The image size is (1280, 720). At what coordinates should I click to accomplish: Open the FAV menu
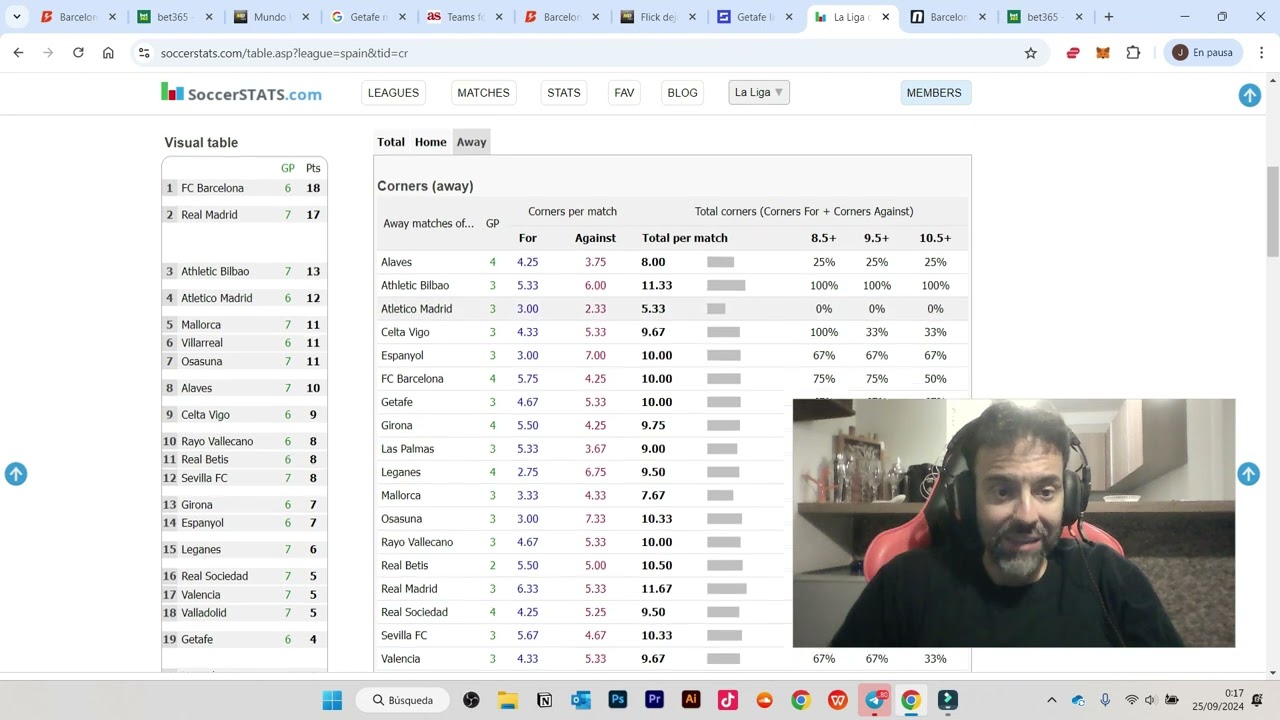[624, 93]
